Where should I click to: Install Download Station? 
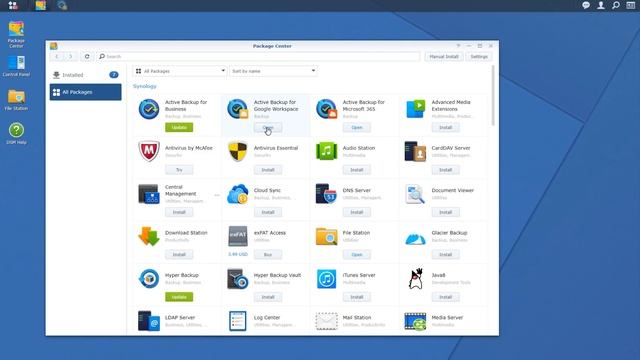(179, 255)
